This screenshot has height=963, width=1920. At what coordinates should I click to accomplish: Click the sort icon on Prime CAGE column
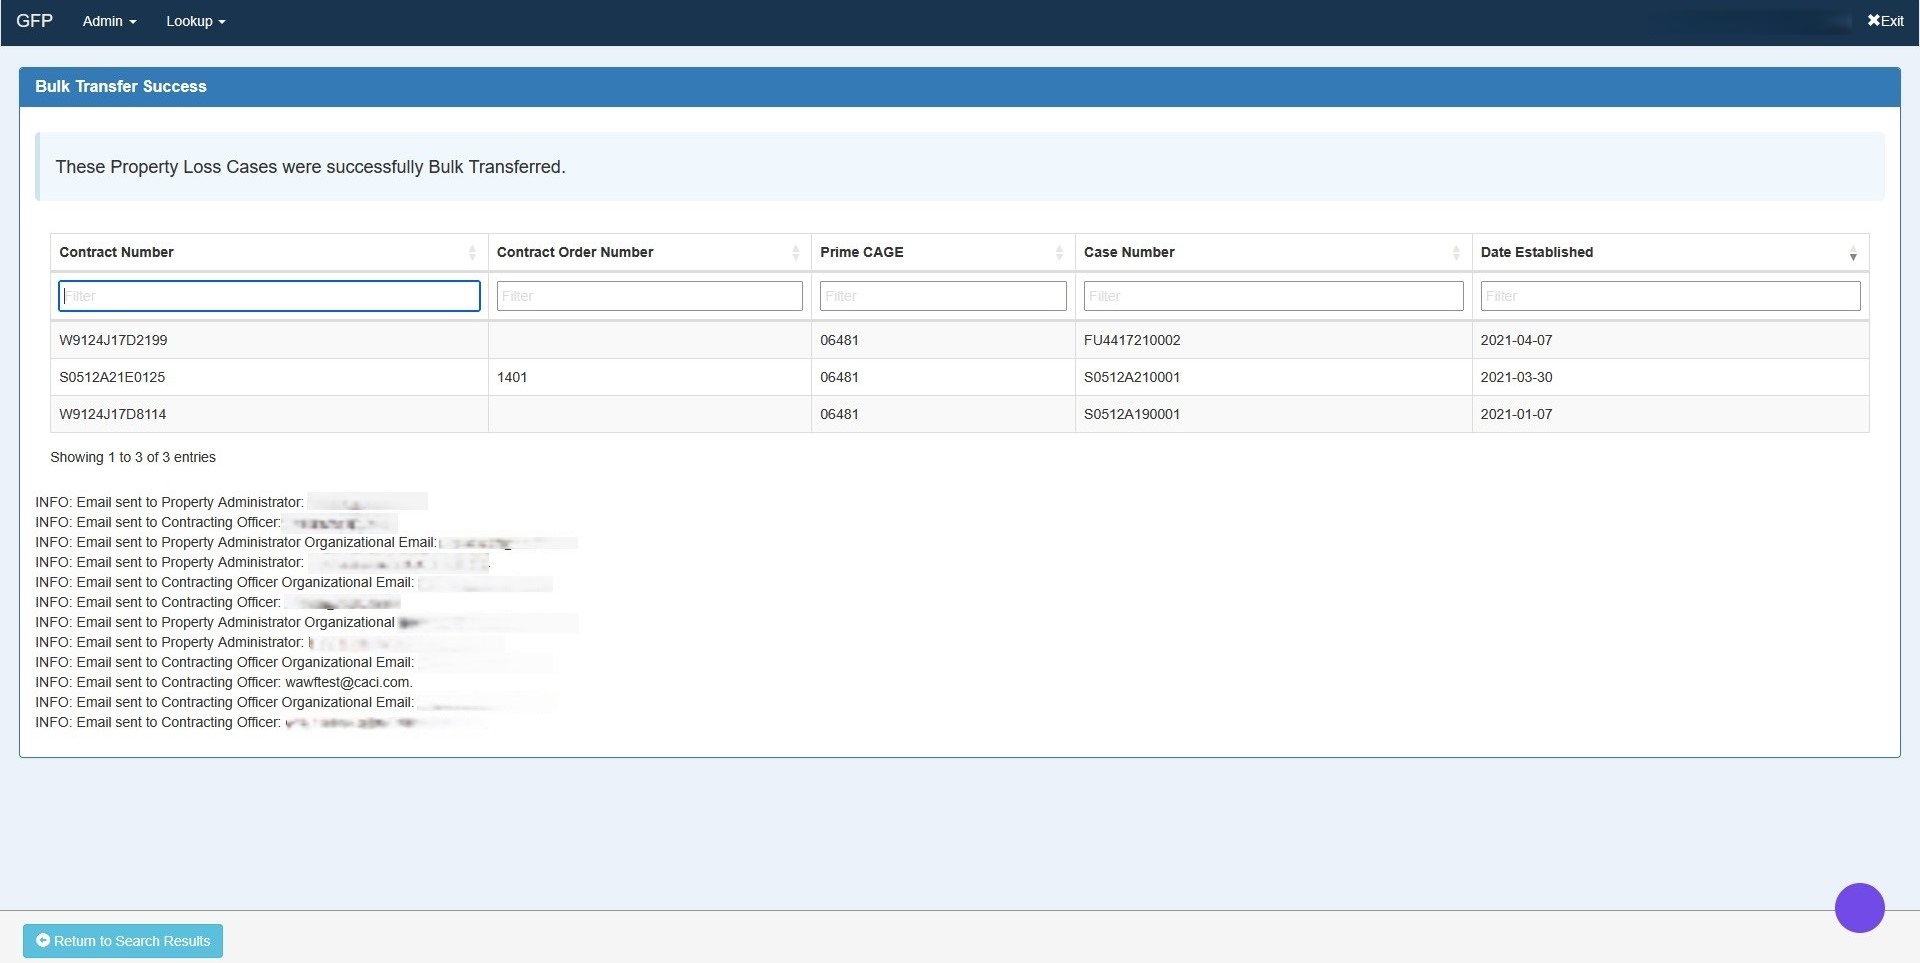(1060, 252)
